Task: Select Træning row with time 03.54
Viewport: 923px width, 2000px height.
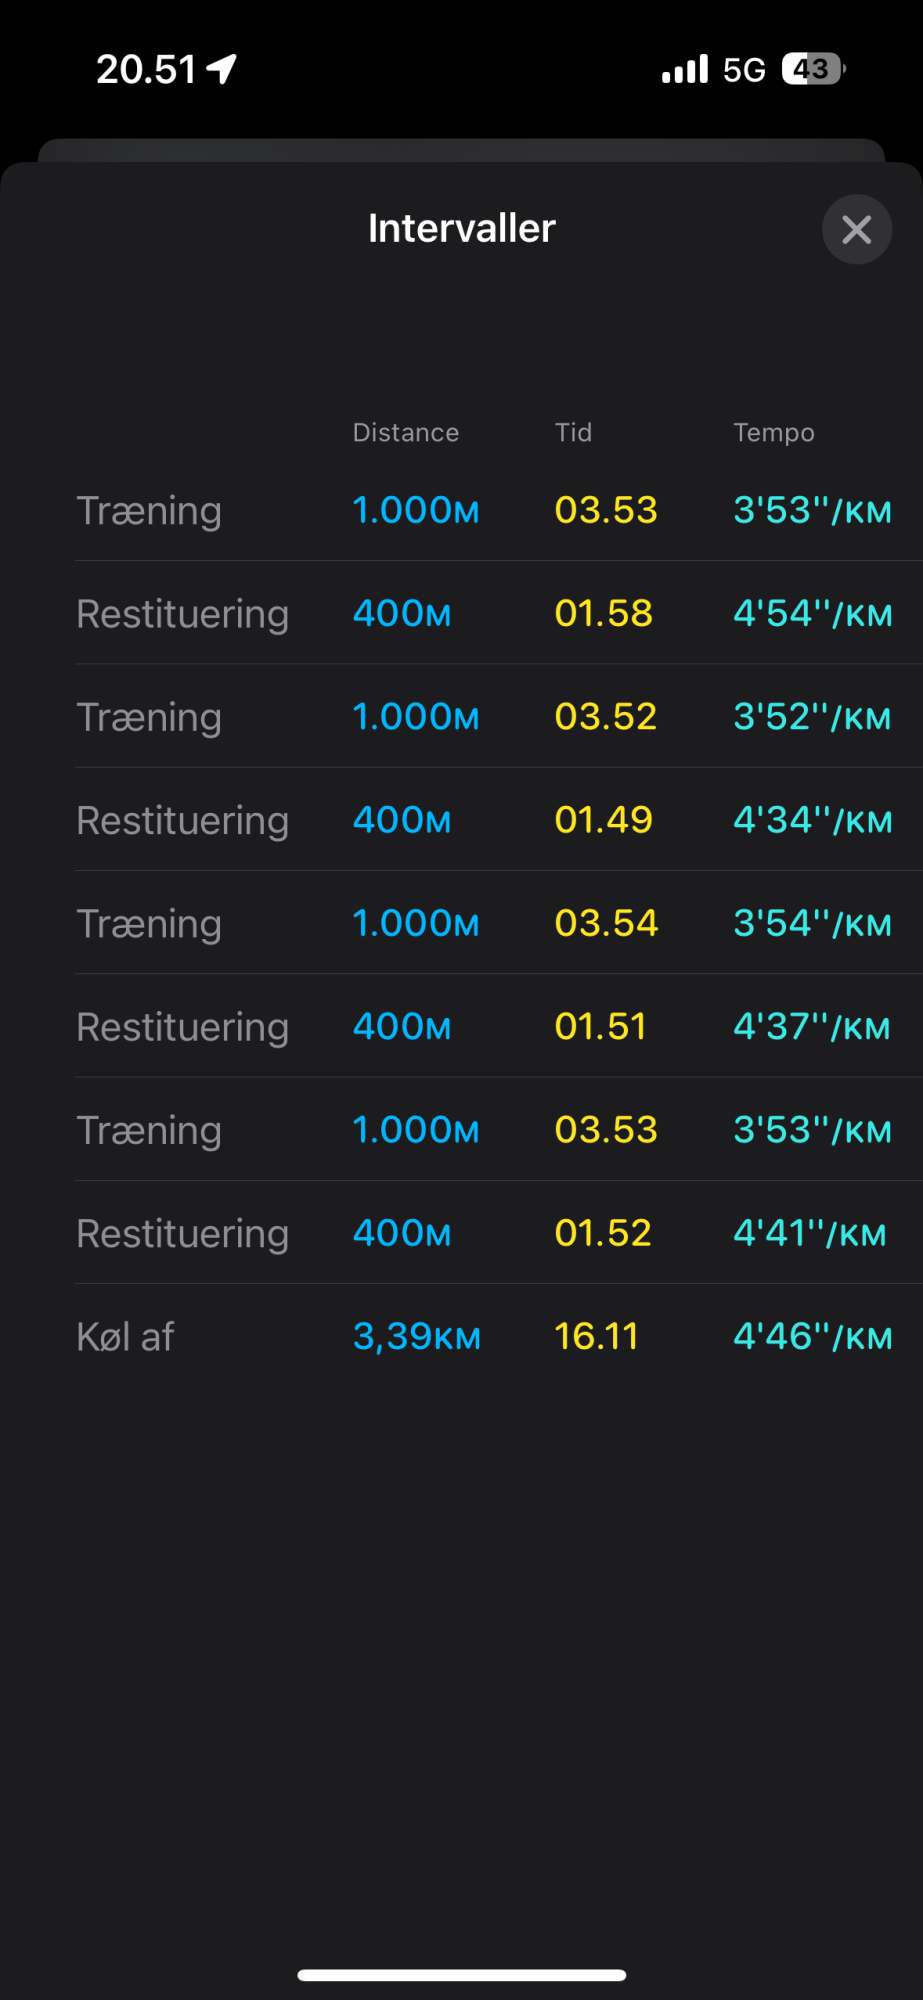Action: [499, 923]
